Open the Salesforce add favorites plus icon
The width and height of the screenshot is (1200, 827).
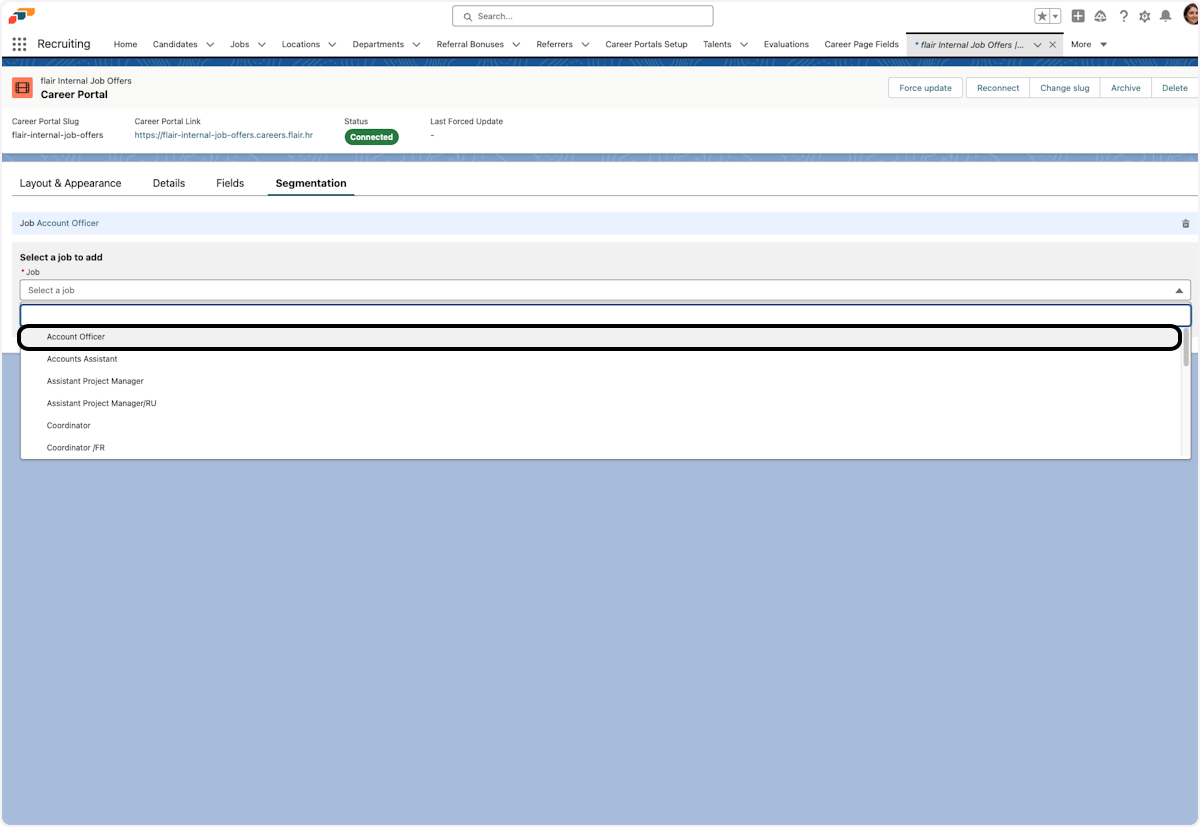pyautogui.click(x=1079, y=15)
